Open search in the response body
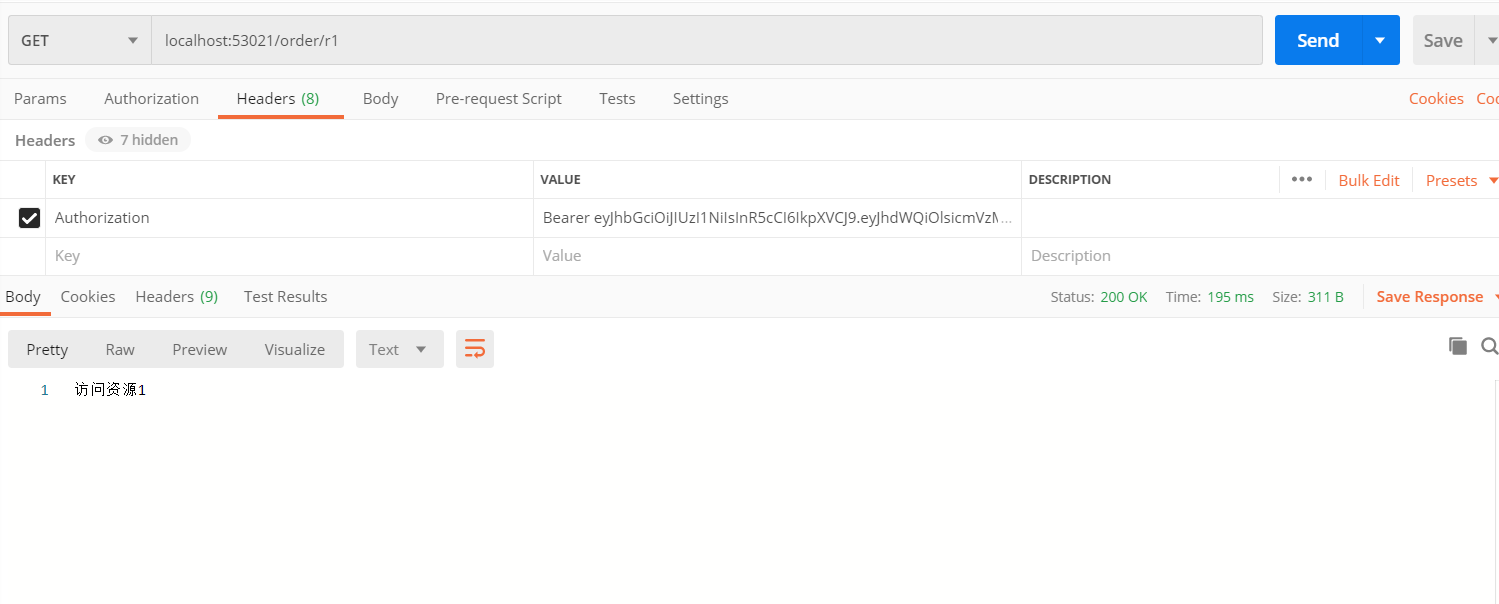 pos(1489,346)
